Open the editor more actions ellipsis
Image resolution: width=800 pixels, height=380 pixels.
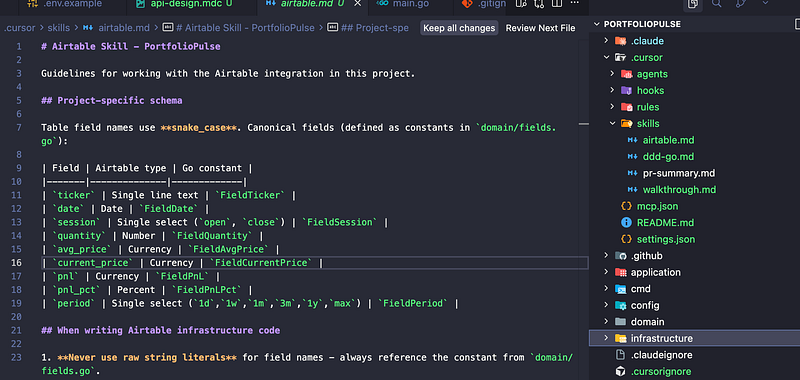[x=574, y=3]
